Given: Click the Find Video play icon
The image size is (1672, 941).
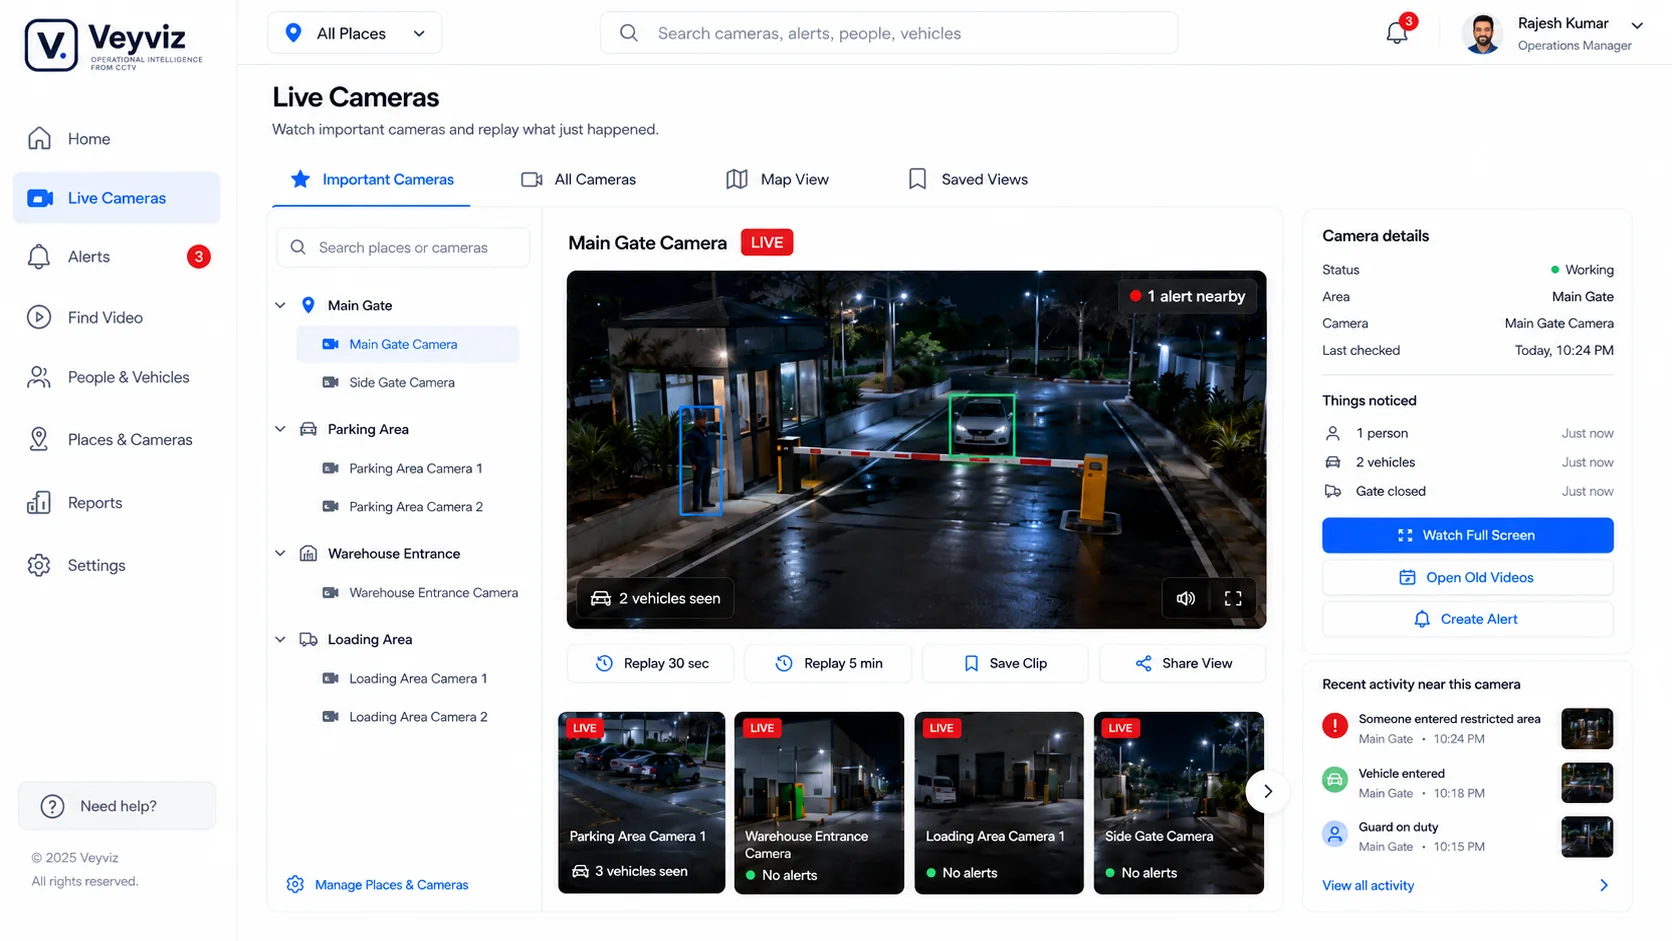Looking at the screenshot, I should [x=39, y=317].
